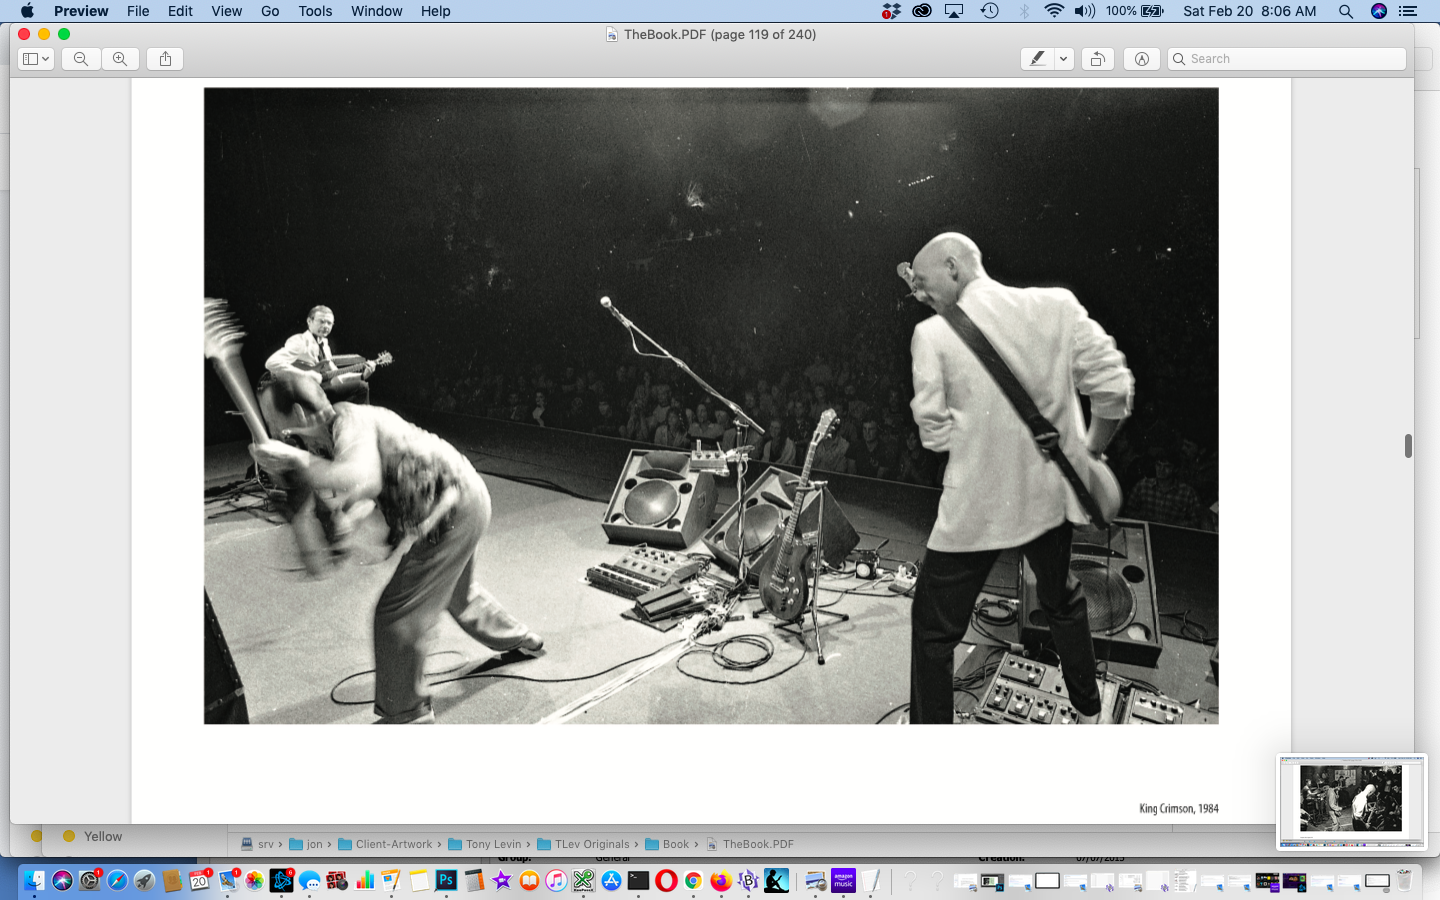The image size is (1440, 900).
Task: Open Notification Center list icon
Action: pyautogui.click(x=1408, y=11)
